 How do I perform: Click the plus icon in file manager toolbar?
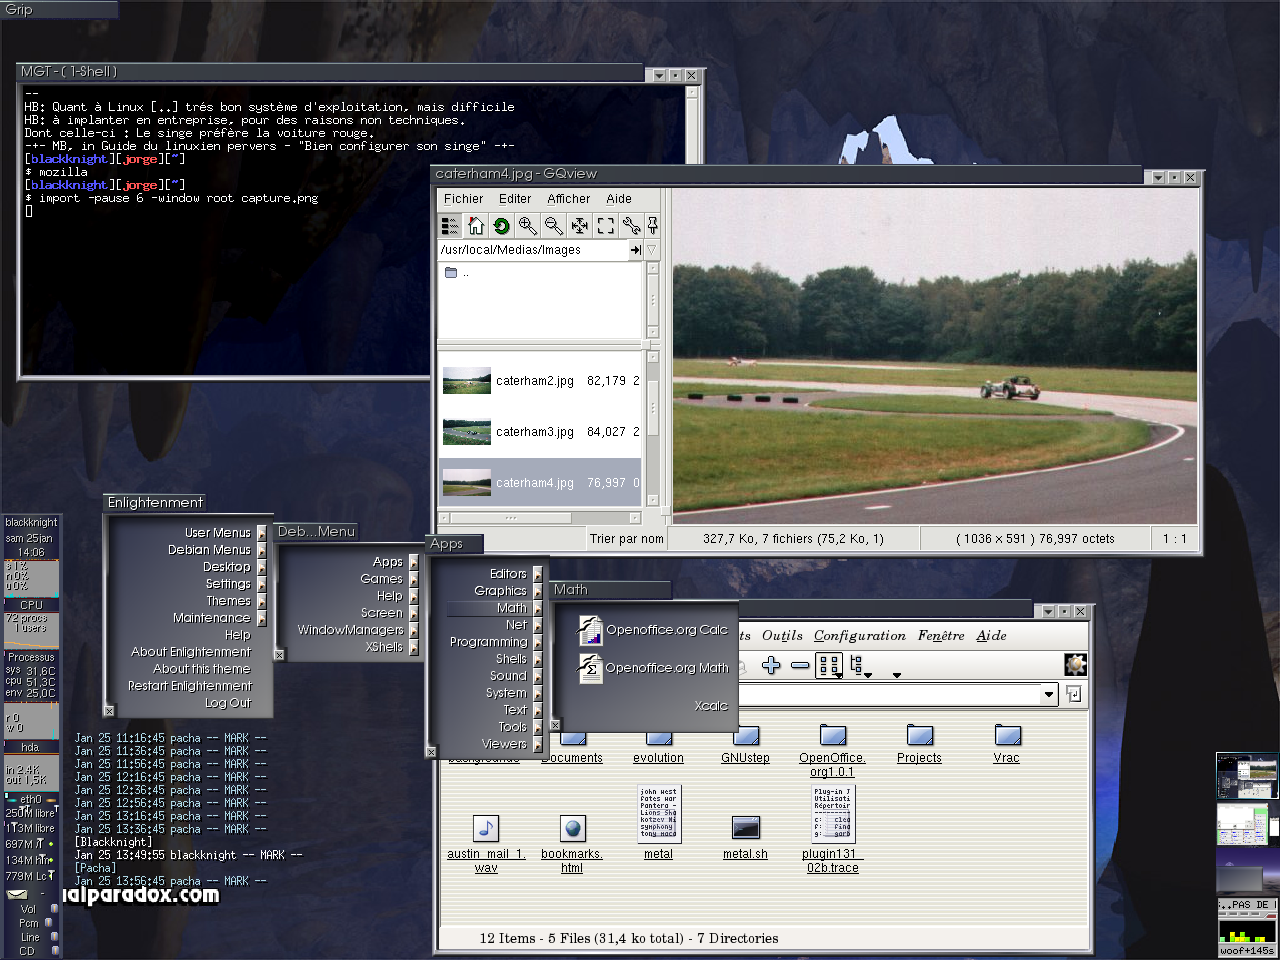coord(771,665)
